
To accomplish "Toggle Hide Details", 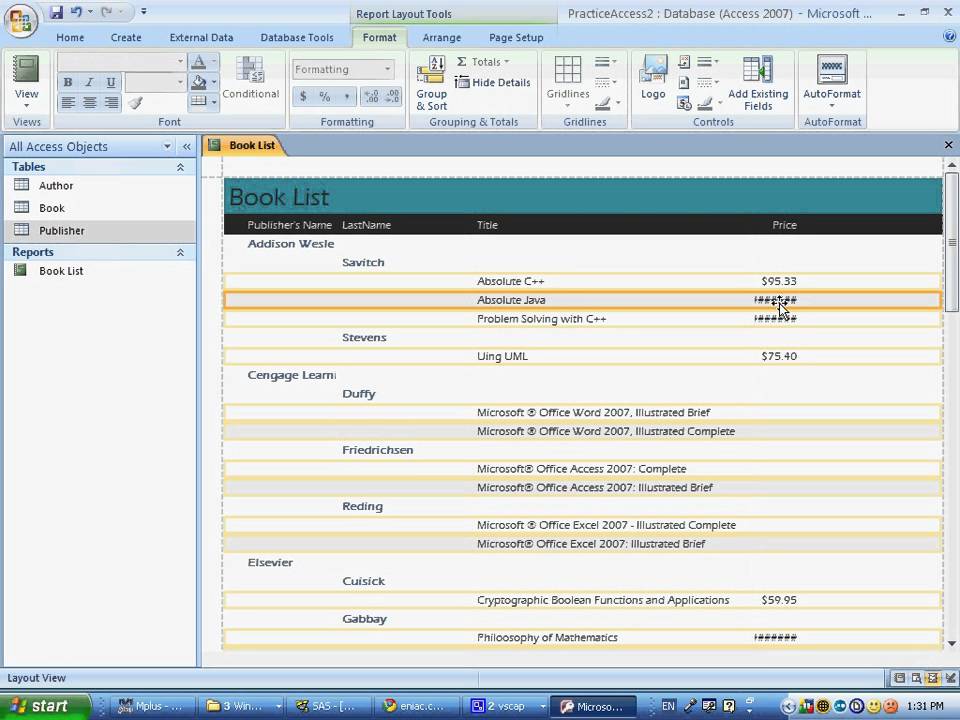I will [x=493, y=82].
